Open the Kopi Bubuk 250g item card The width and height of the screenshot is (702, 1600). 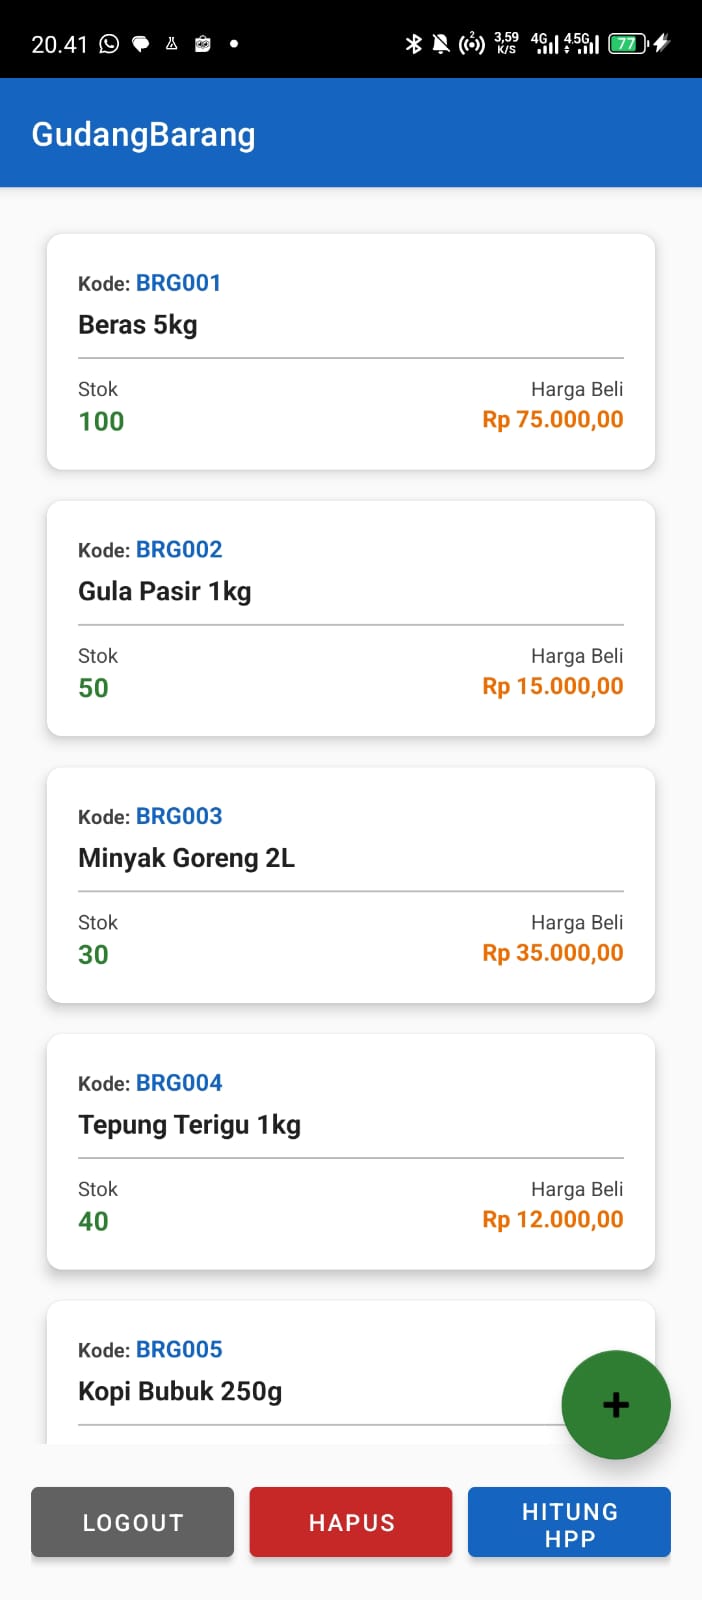point(300,1370)
